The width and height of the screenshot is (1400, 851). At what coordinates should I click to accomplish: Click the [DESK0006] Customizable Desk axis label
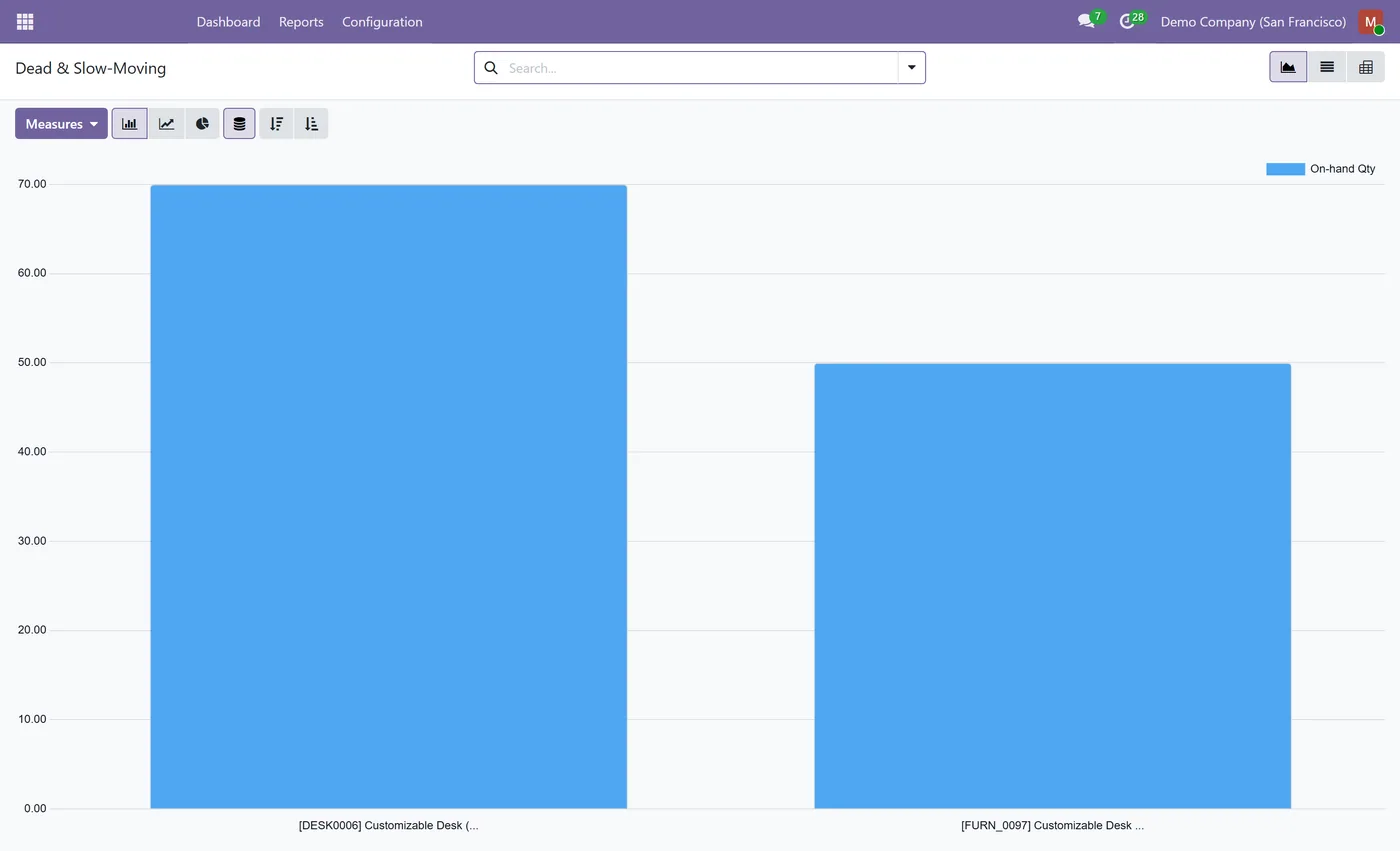[x=388, y=826]
